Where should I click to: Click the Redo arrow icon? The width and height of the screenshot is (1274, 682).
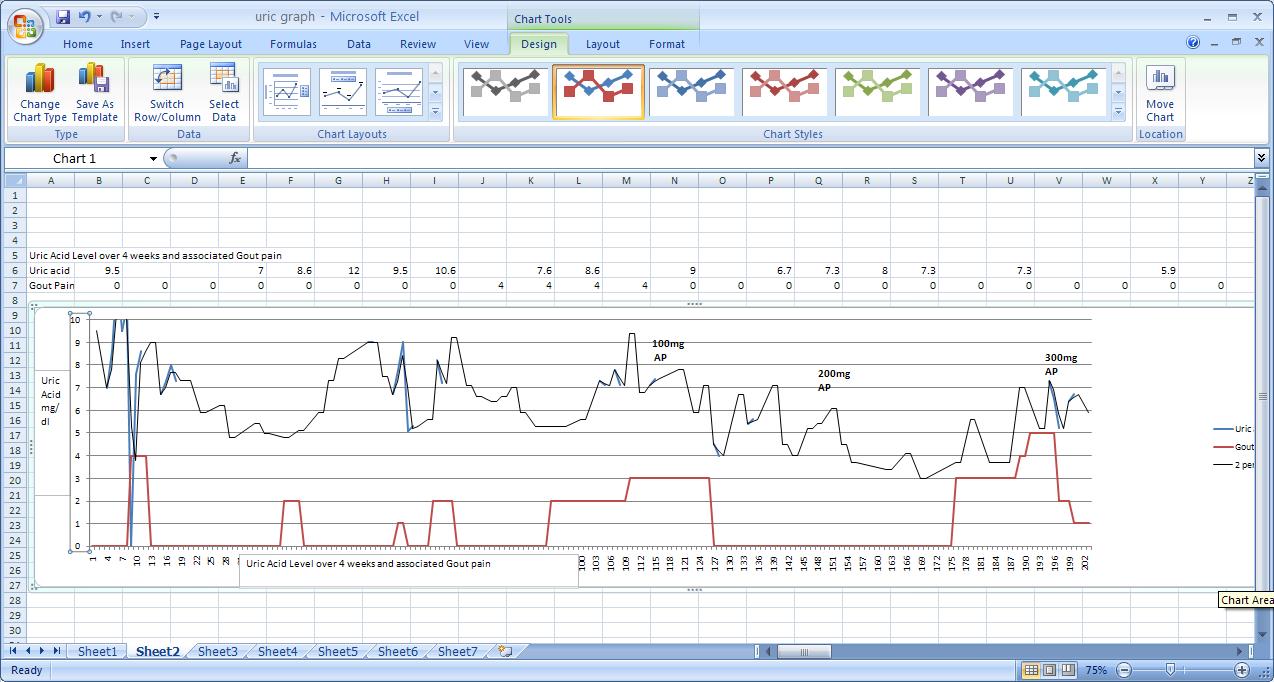coord(117,17)
